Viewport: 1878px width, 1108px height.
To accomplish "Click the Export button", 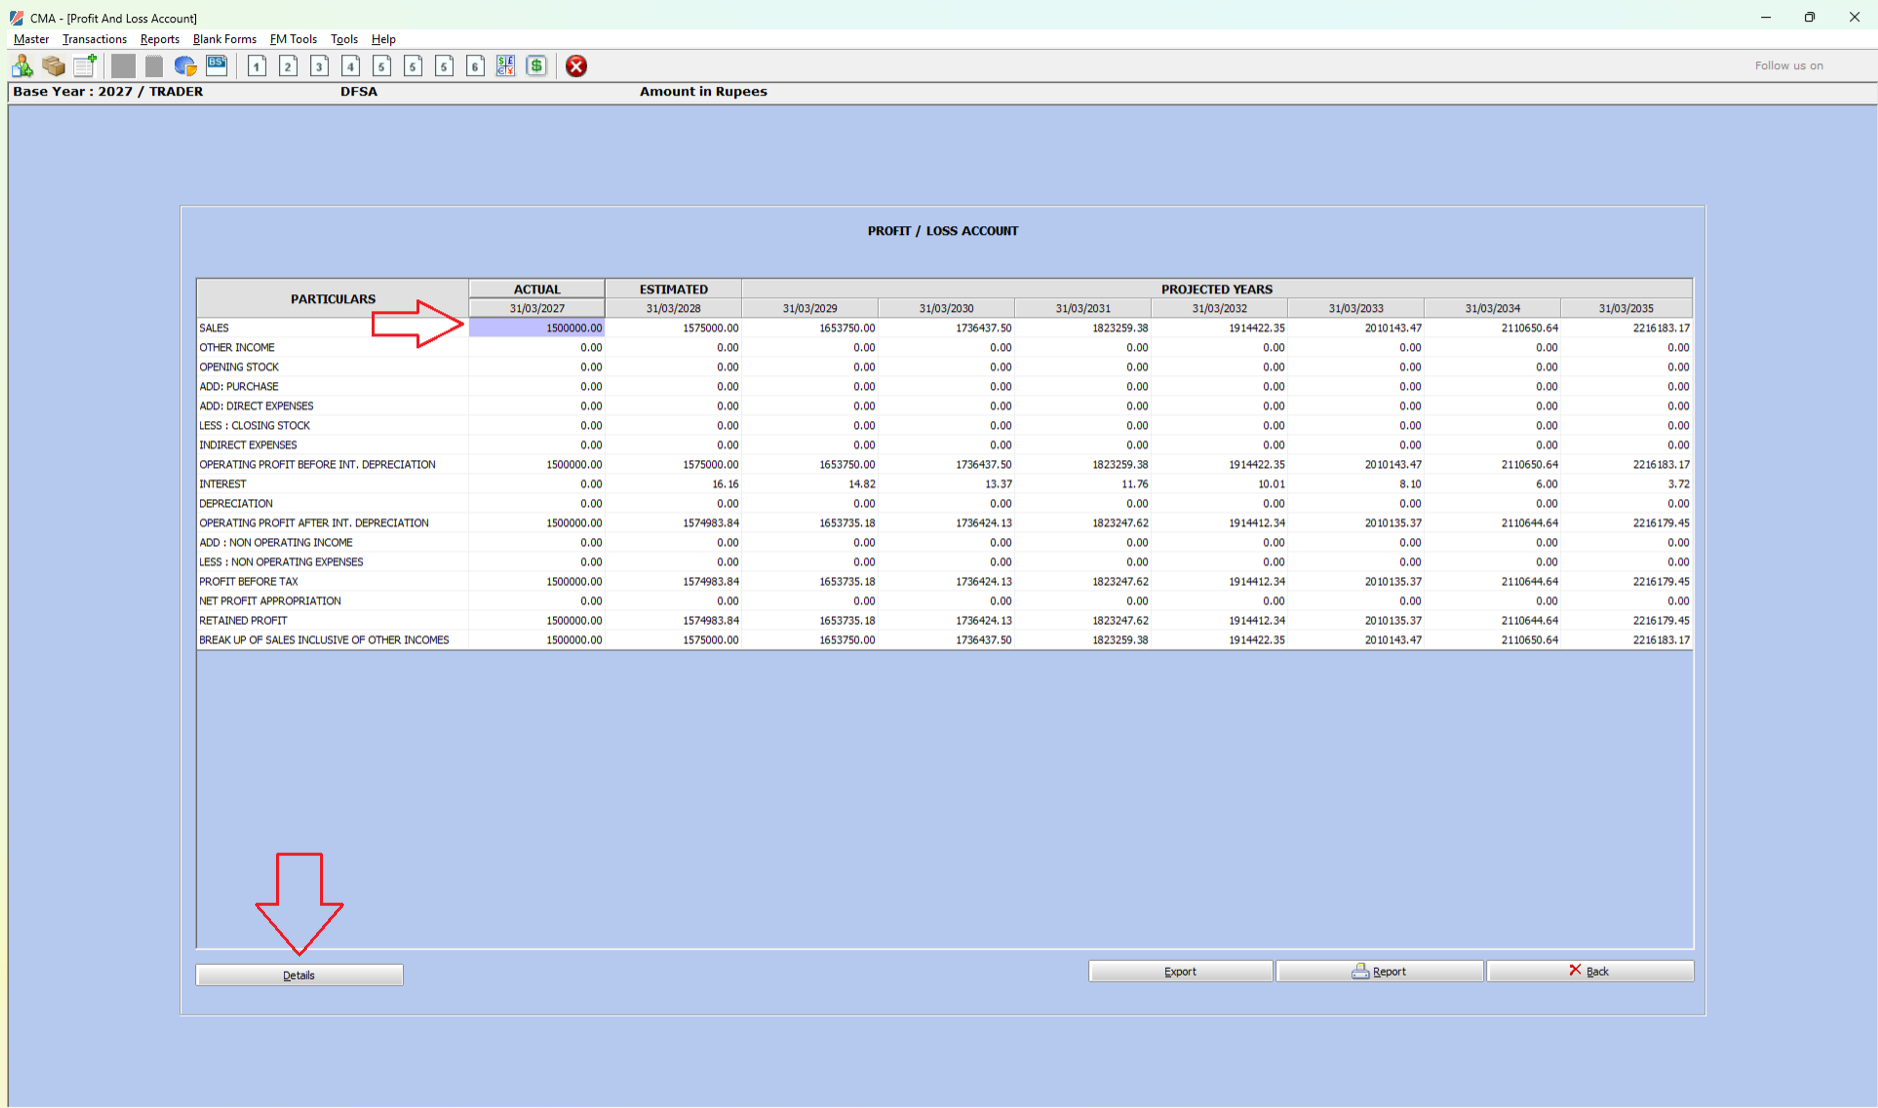I will pos(1180,971).
